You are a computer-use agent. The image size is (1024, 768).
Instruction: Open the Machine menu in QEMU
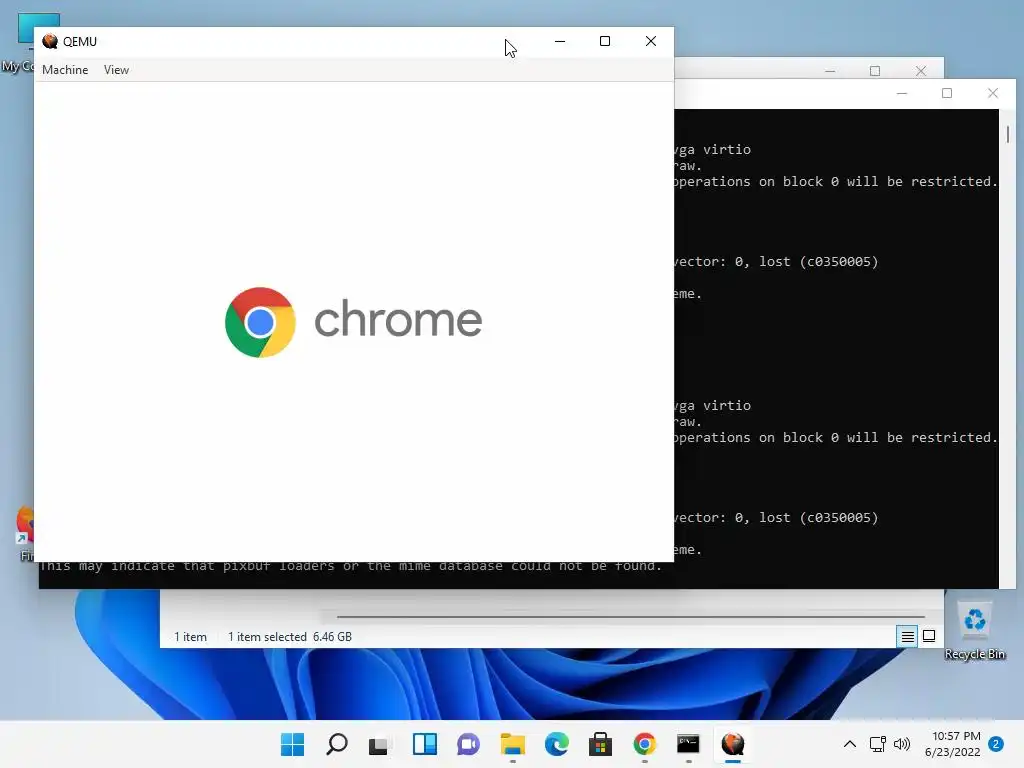point(65,70)
